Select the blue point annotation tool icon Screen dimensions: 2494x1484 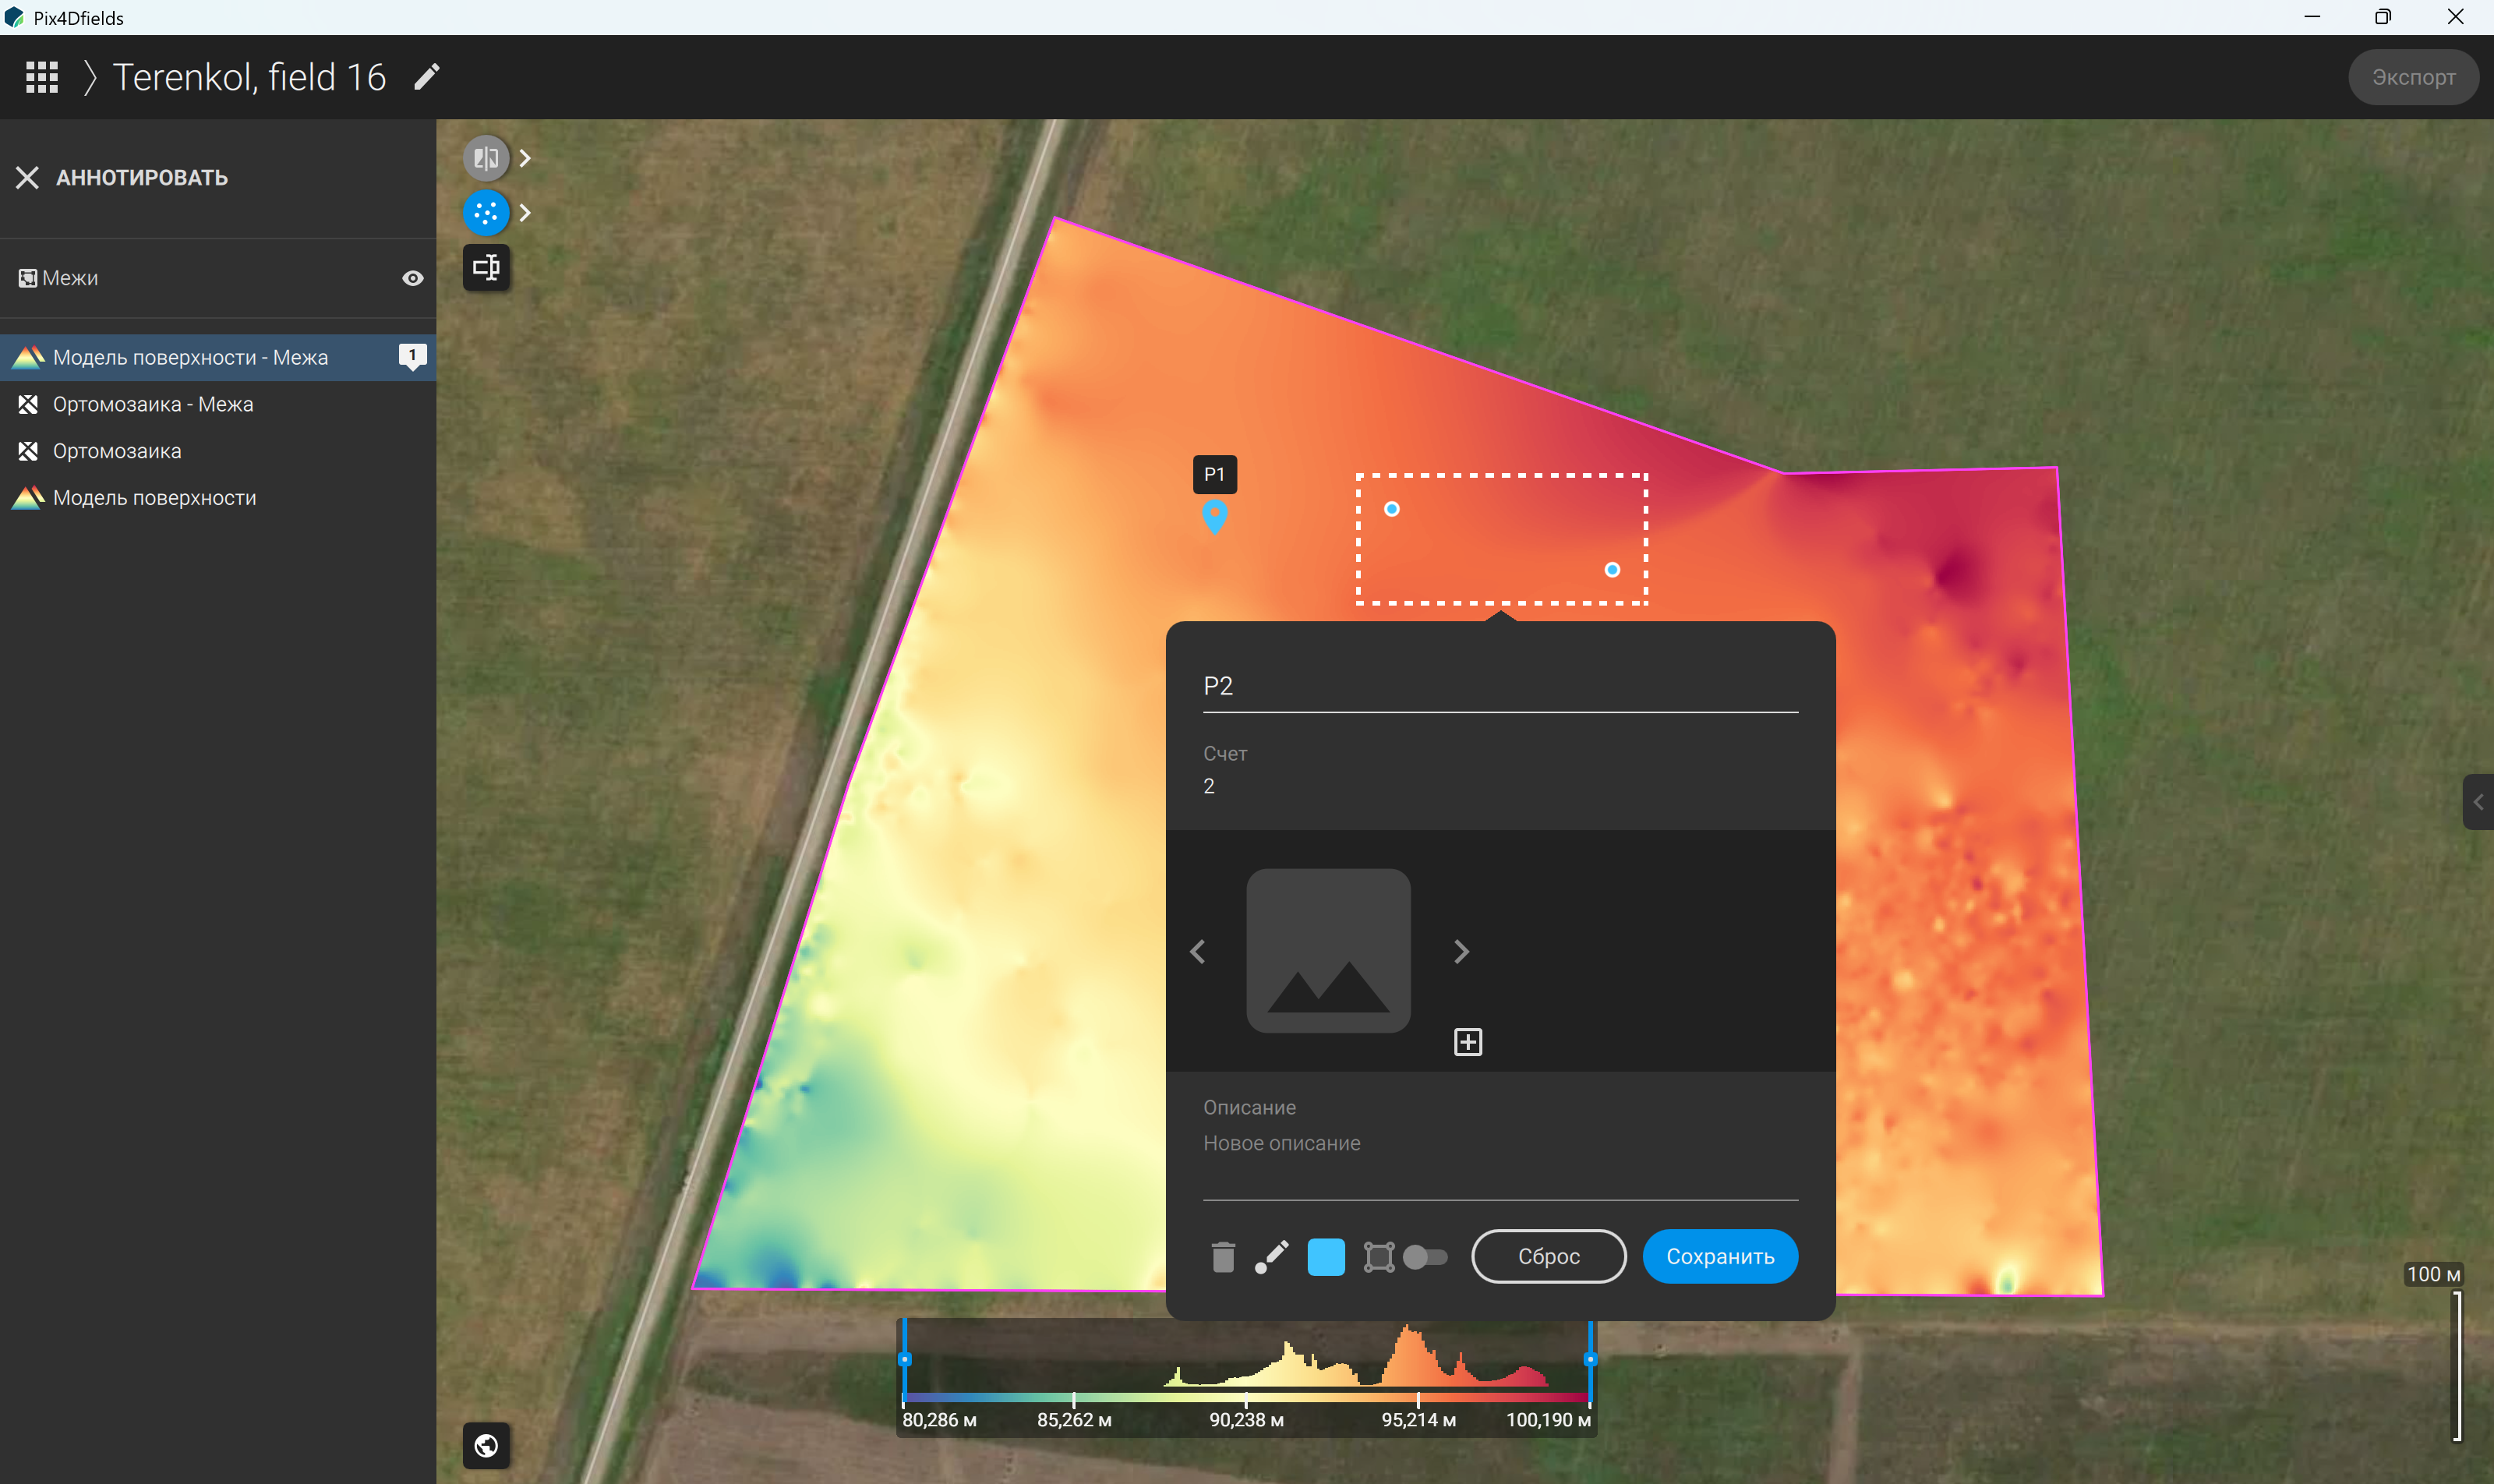coord(486,213)
